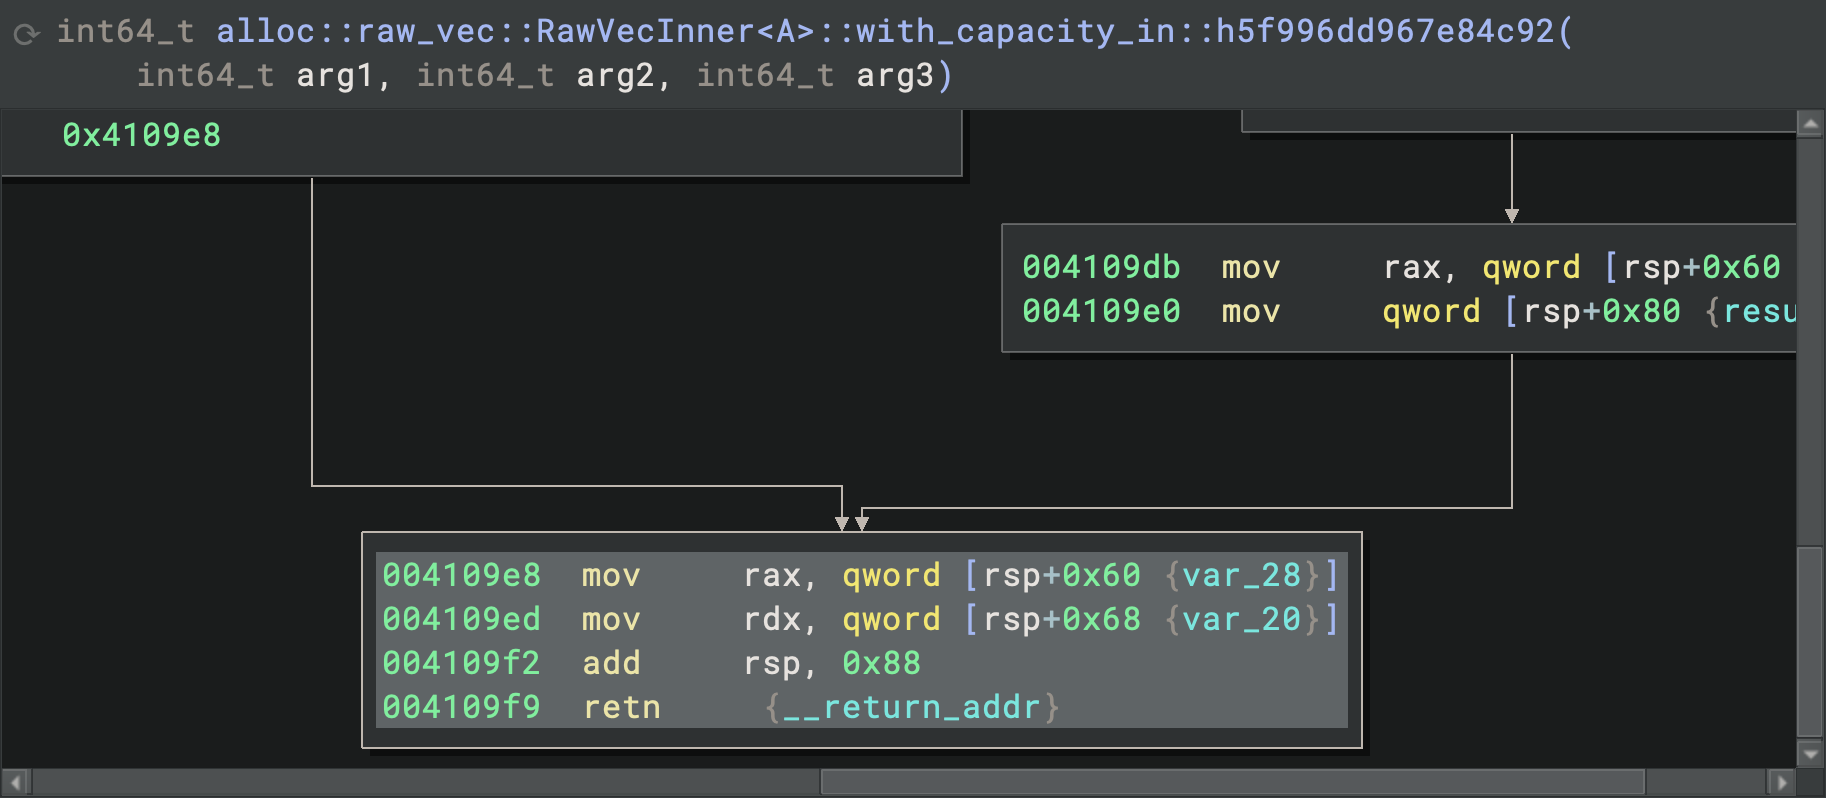
Task: Select the 0x88 constant in add instruction
Action: 881,663
